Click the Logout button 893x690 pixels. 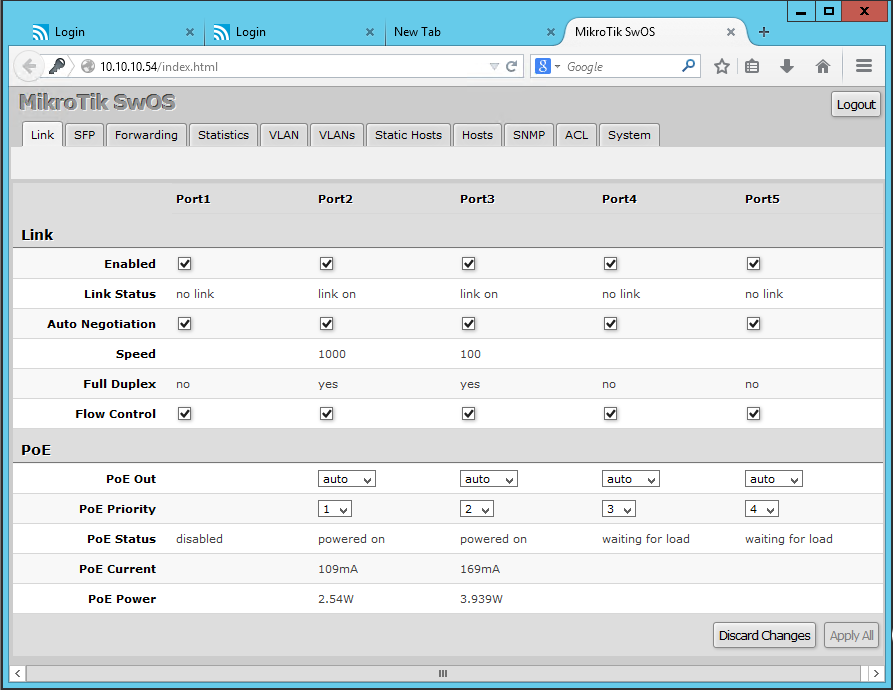pos(855,105)
